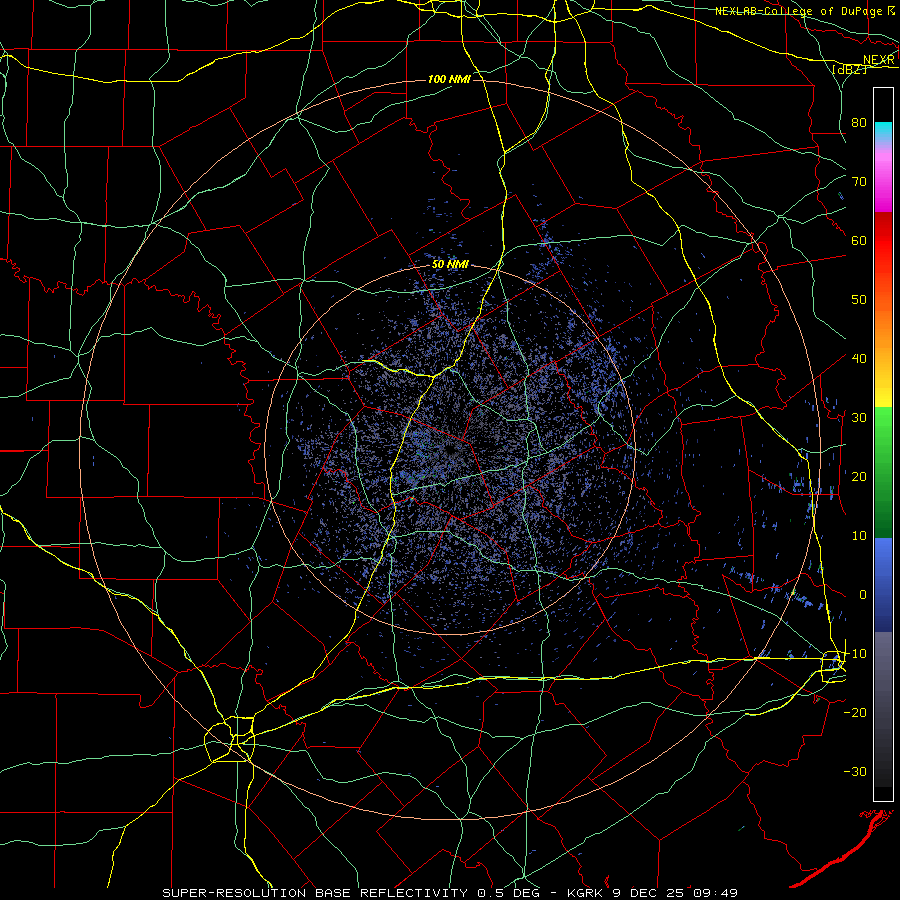The height and width of the screenshot is (900, 900).
Task: Click the 0 value on the dBZ scale
Action: coord(863,595)
